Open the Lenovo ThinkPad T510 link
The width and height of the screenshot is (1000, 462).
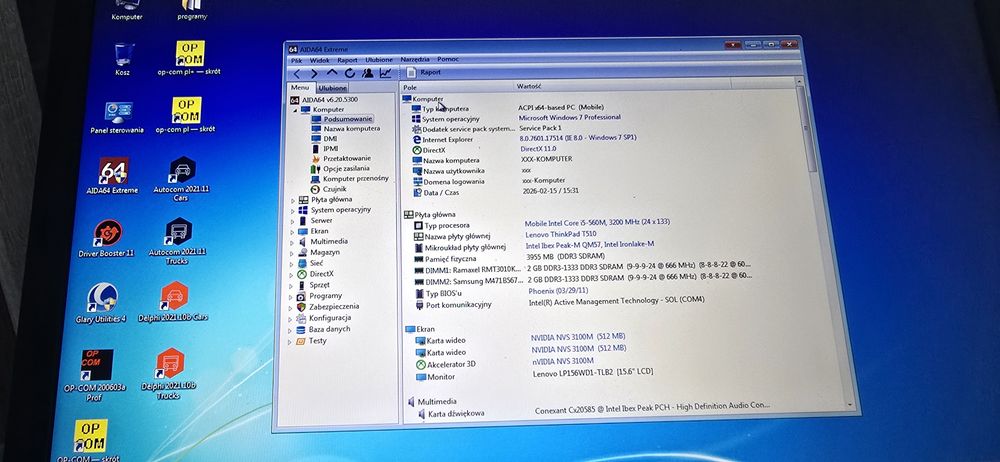point(561,234)
